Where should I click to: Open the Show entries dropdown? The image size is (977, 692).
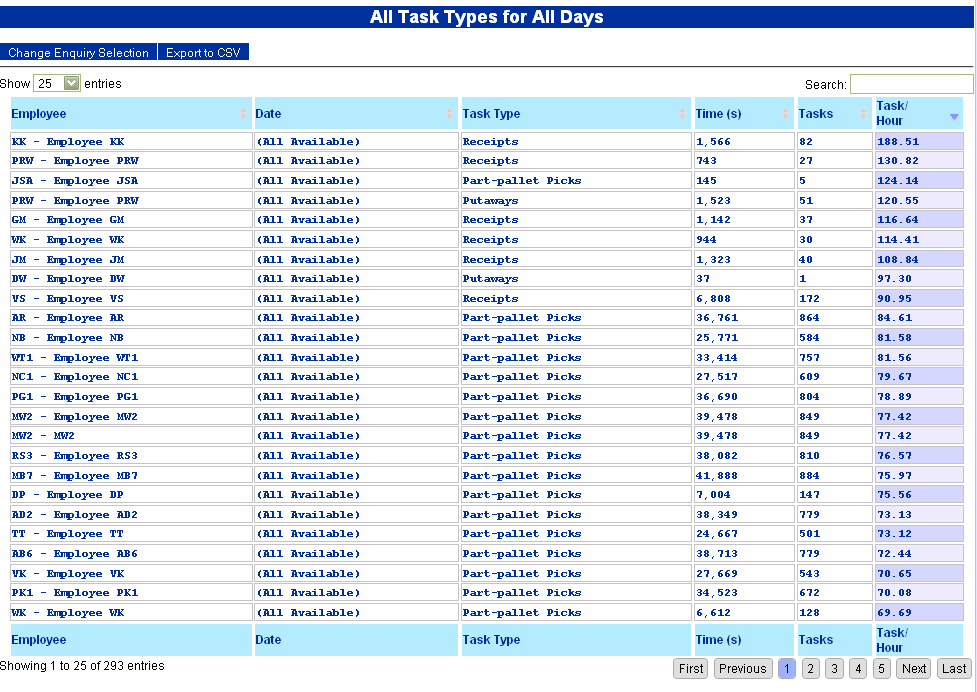57,83
